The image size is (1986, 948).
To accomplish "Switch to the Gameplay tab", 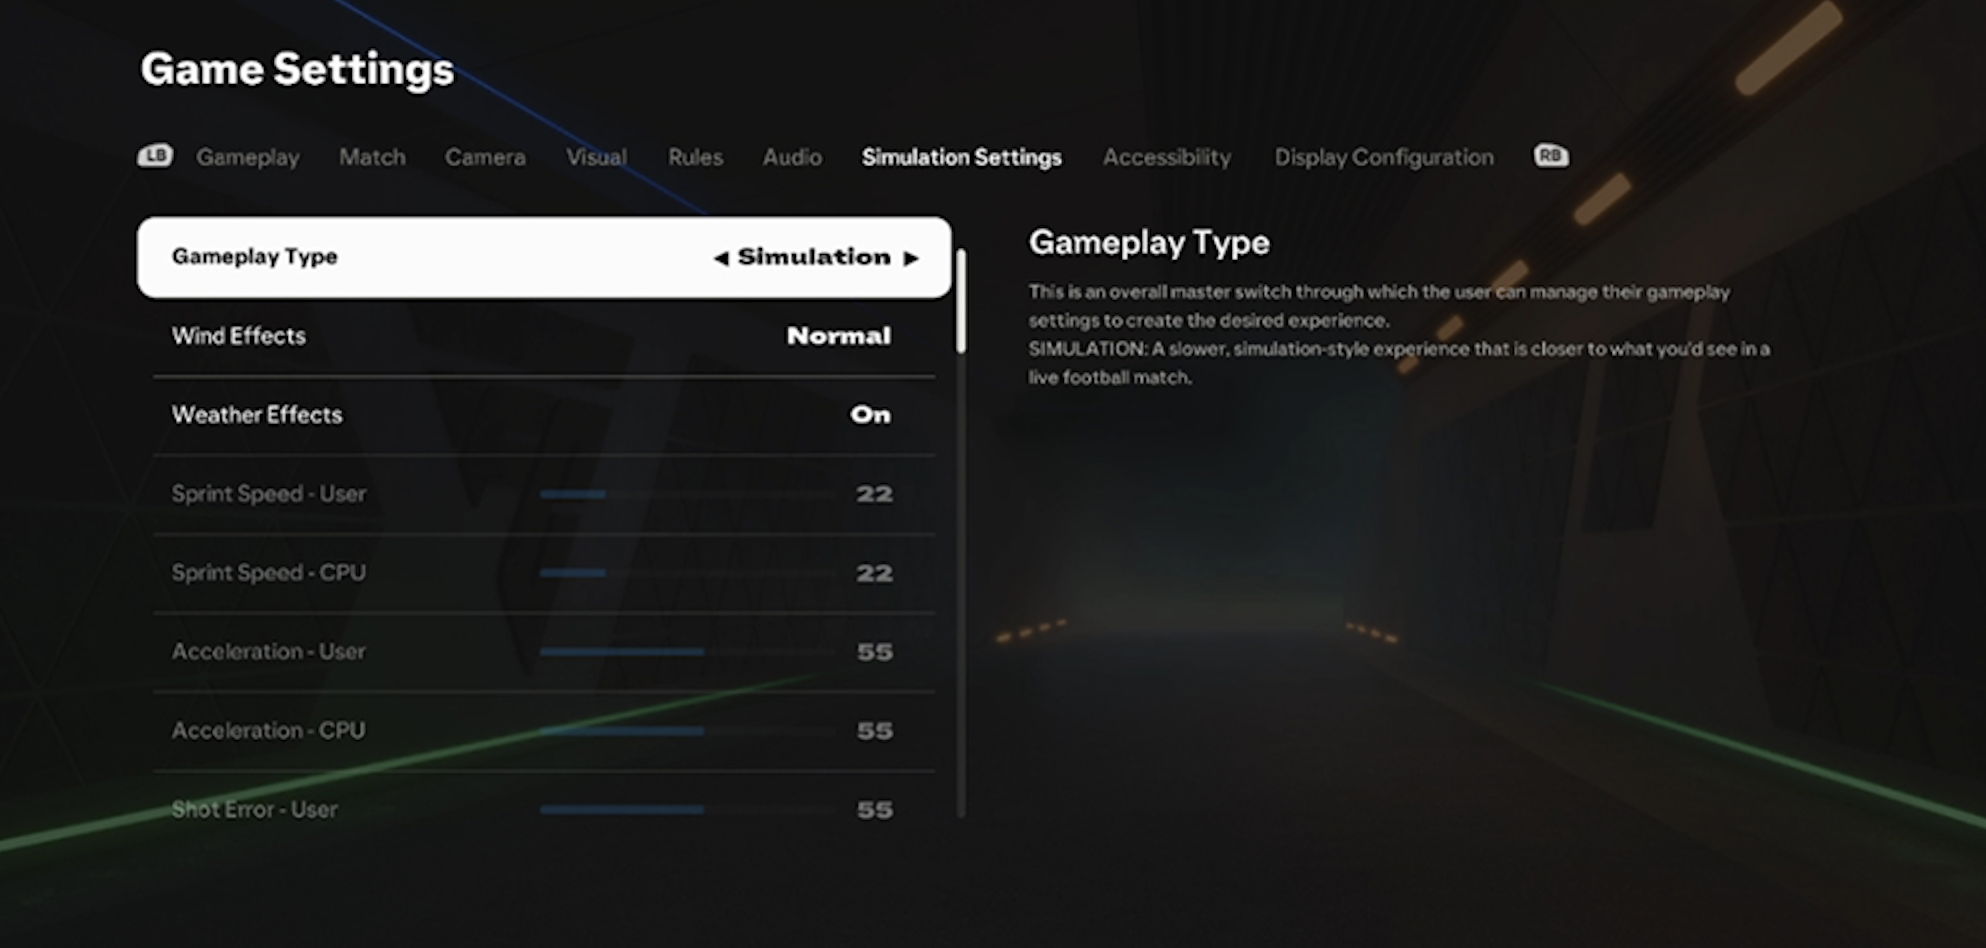I will [x=247, y=157].
